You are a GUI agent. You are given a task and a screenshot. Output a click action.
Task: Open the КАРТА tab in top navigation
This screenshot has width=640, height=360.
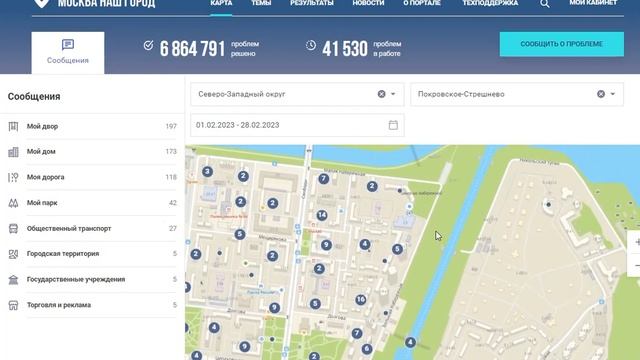(221, 3)
